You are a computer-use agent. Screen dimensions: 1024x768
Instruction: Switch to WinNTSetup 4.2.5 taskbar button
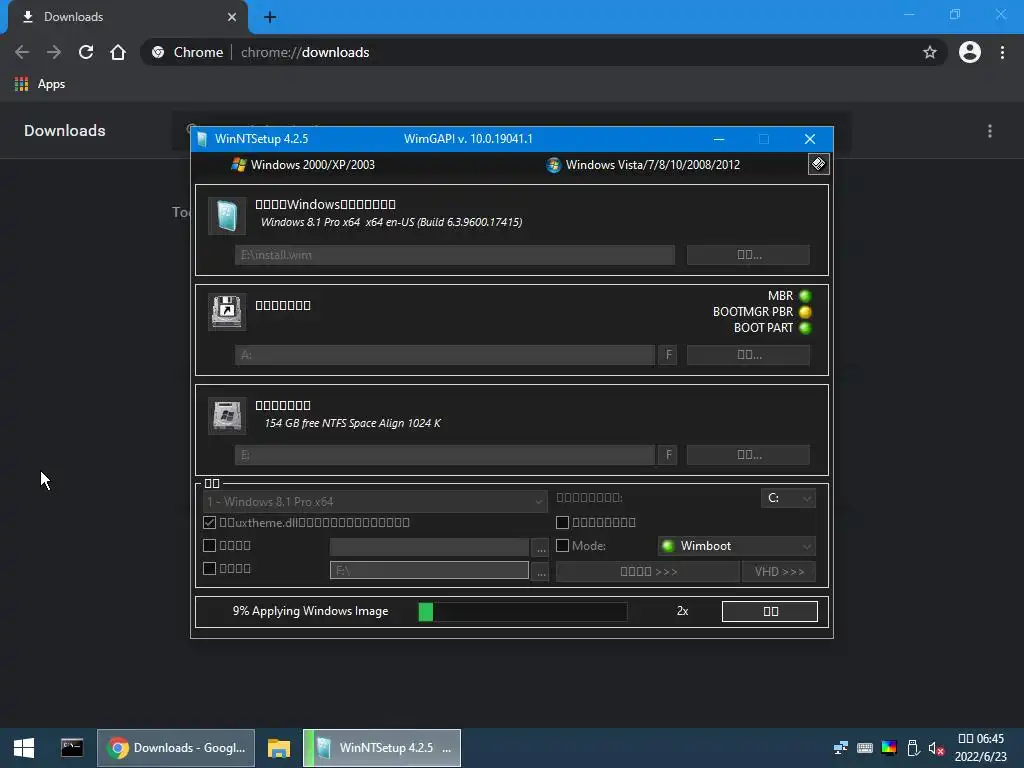382,748
